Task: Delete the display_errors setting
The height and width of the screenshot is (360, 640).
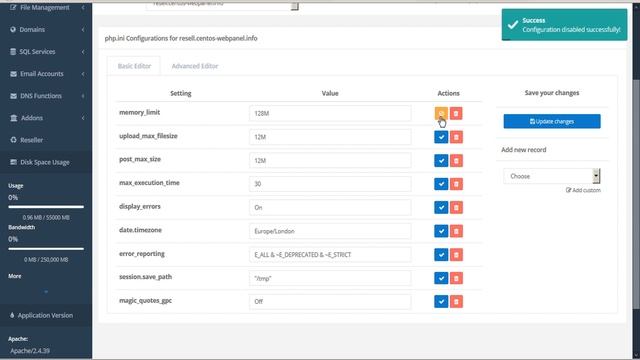Action: point(456,208)
